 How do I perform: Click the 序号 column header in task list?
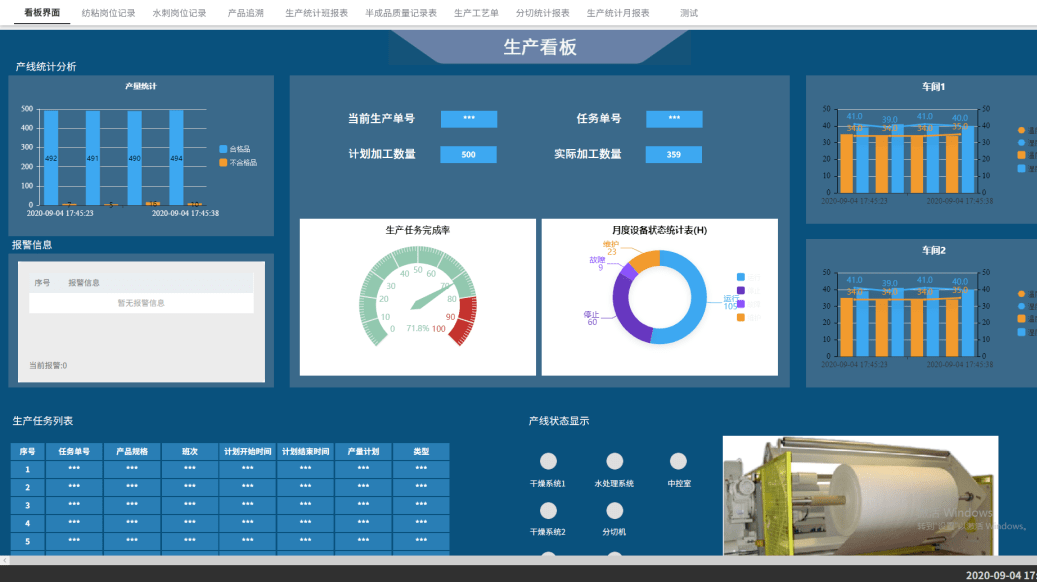pos(27,452)
